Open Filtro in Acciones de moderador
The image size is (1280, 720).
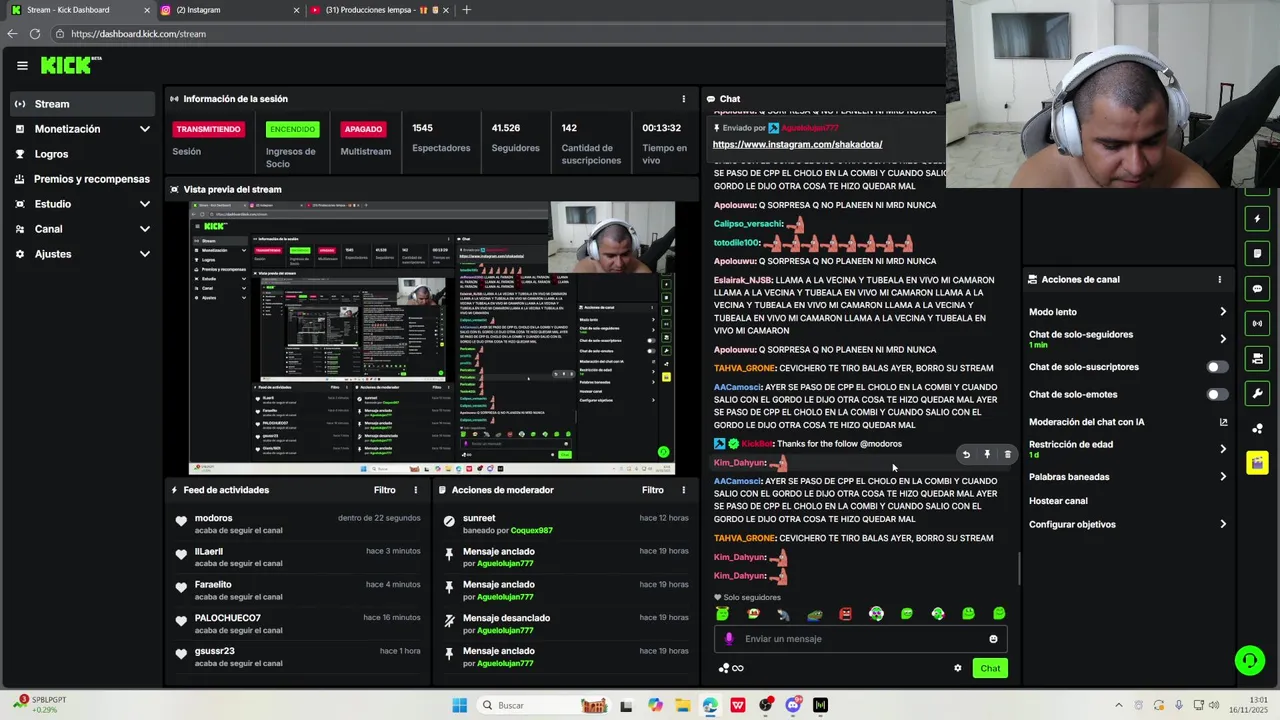(653, 490)
